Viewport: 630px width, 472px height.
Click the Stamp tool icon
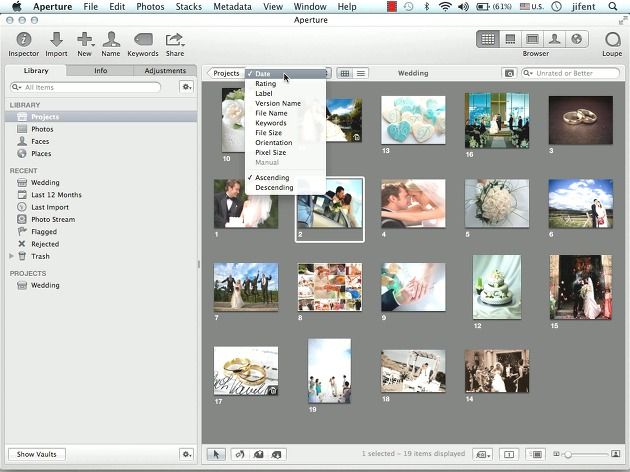pos(276,454)
